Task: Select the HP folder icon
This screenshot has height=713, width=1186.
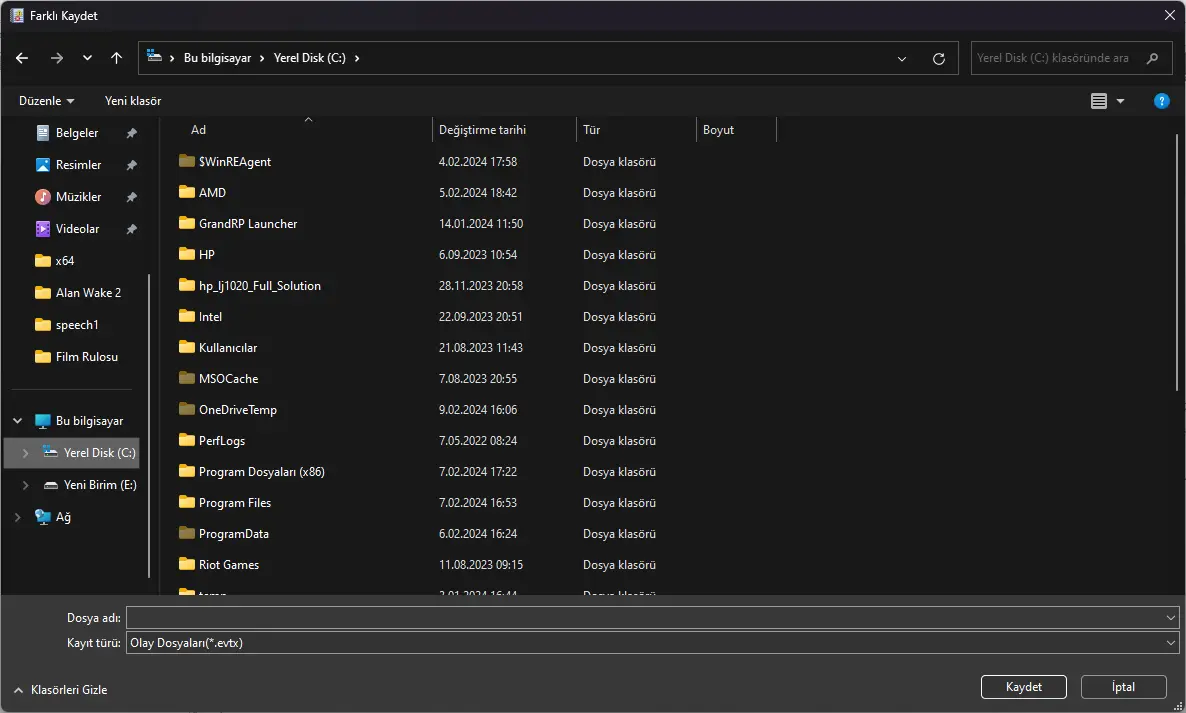Action: (x=187, y=254)
